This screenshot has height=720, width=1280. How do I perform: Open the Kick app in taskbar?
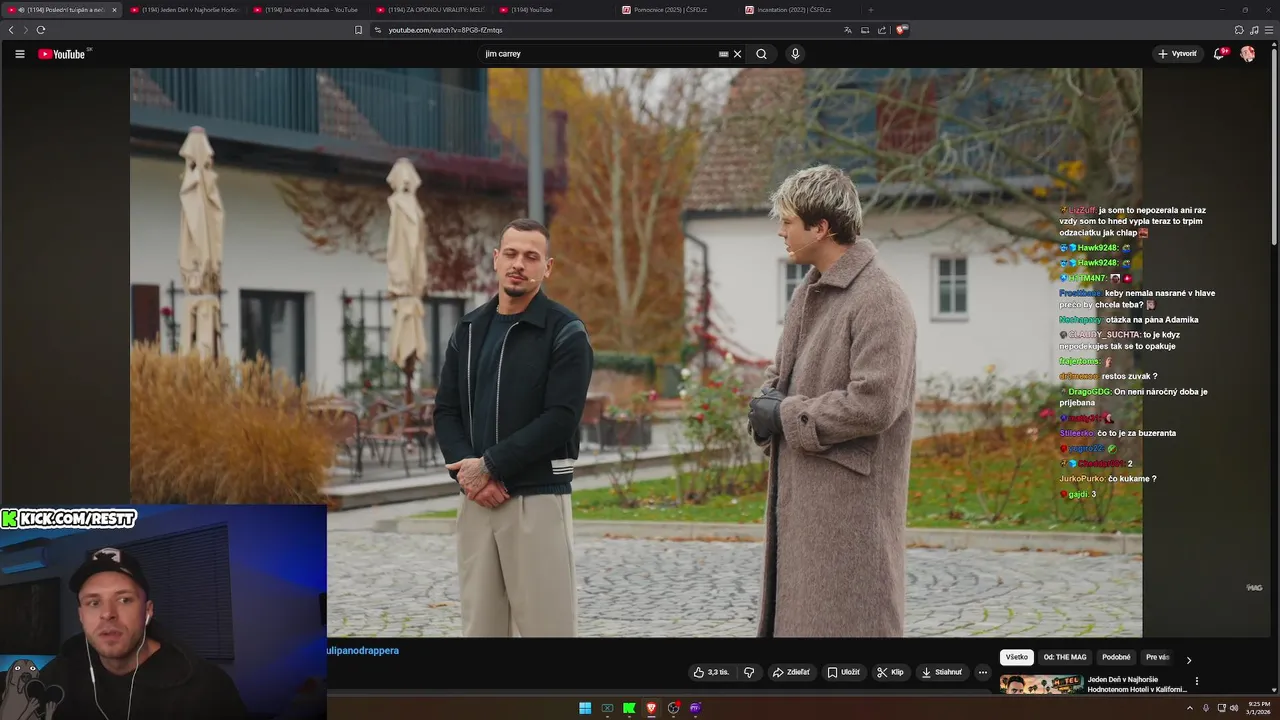click(x=629, y=708)
